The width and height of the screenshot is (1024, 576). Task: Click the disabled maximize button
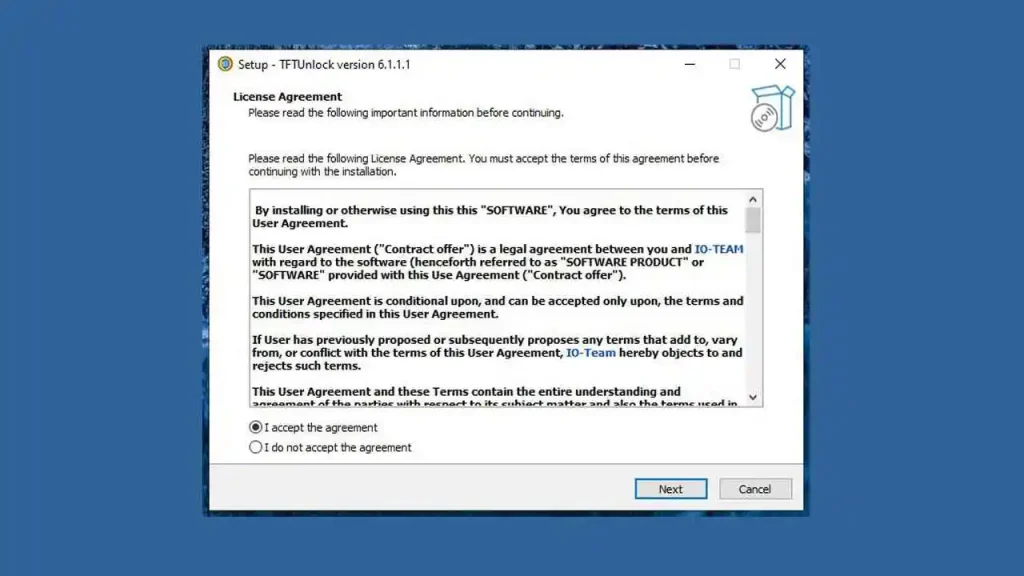[735, 64]
